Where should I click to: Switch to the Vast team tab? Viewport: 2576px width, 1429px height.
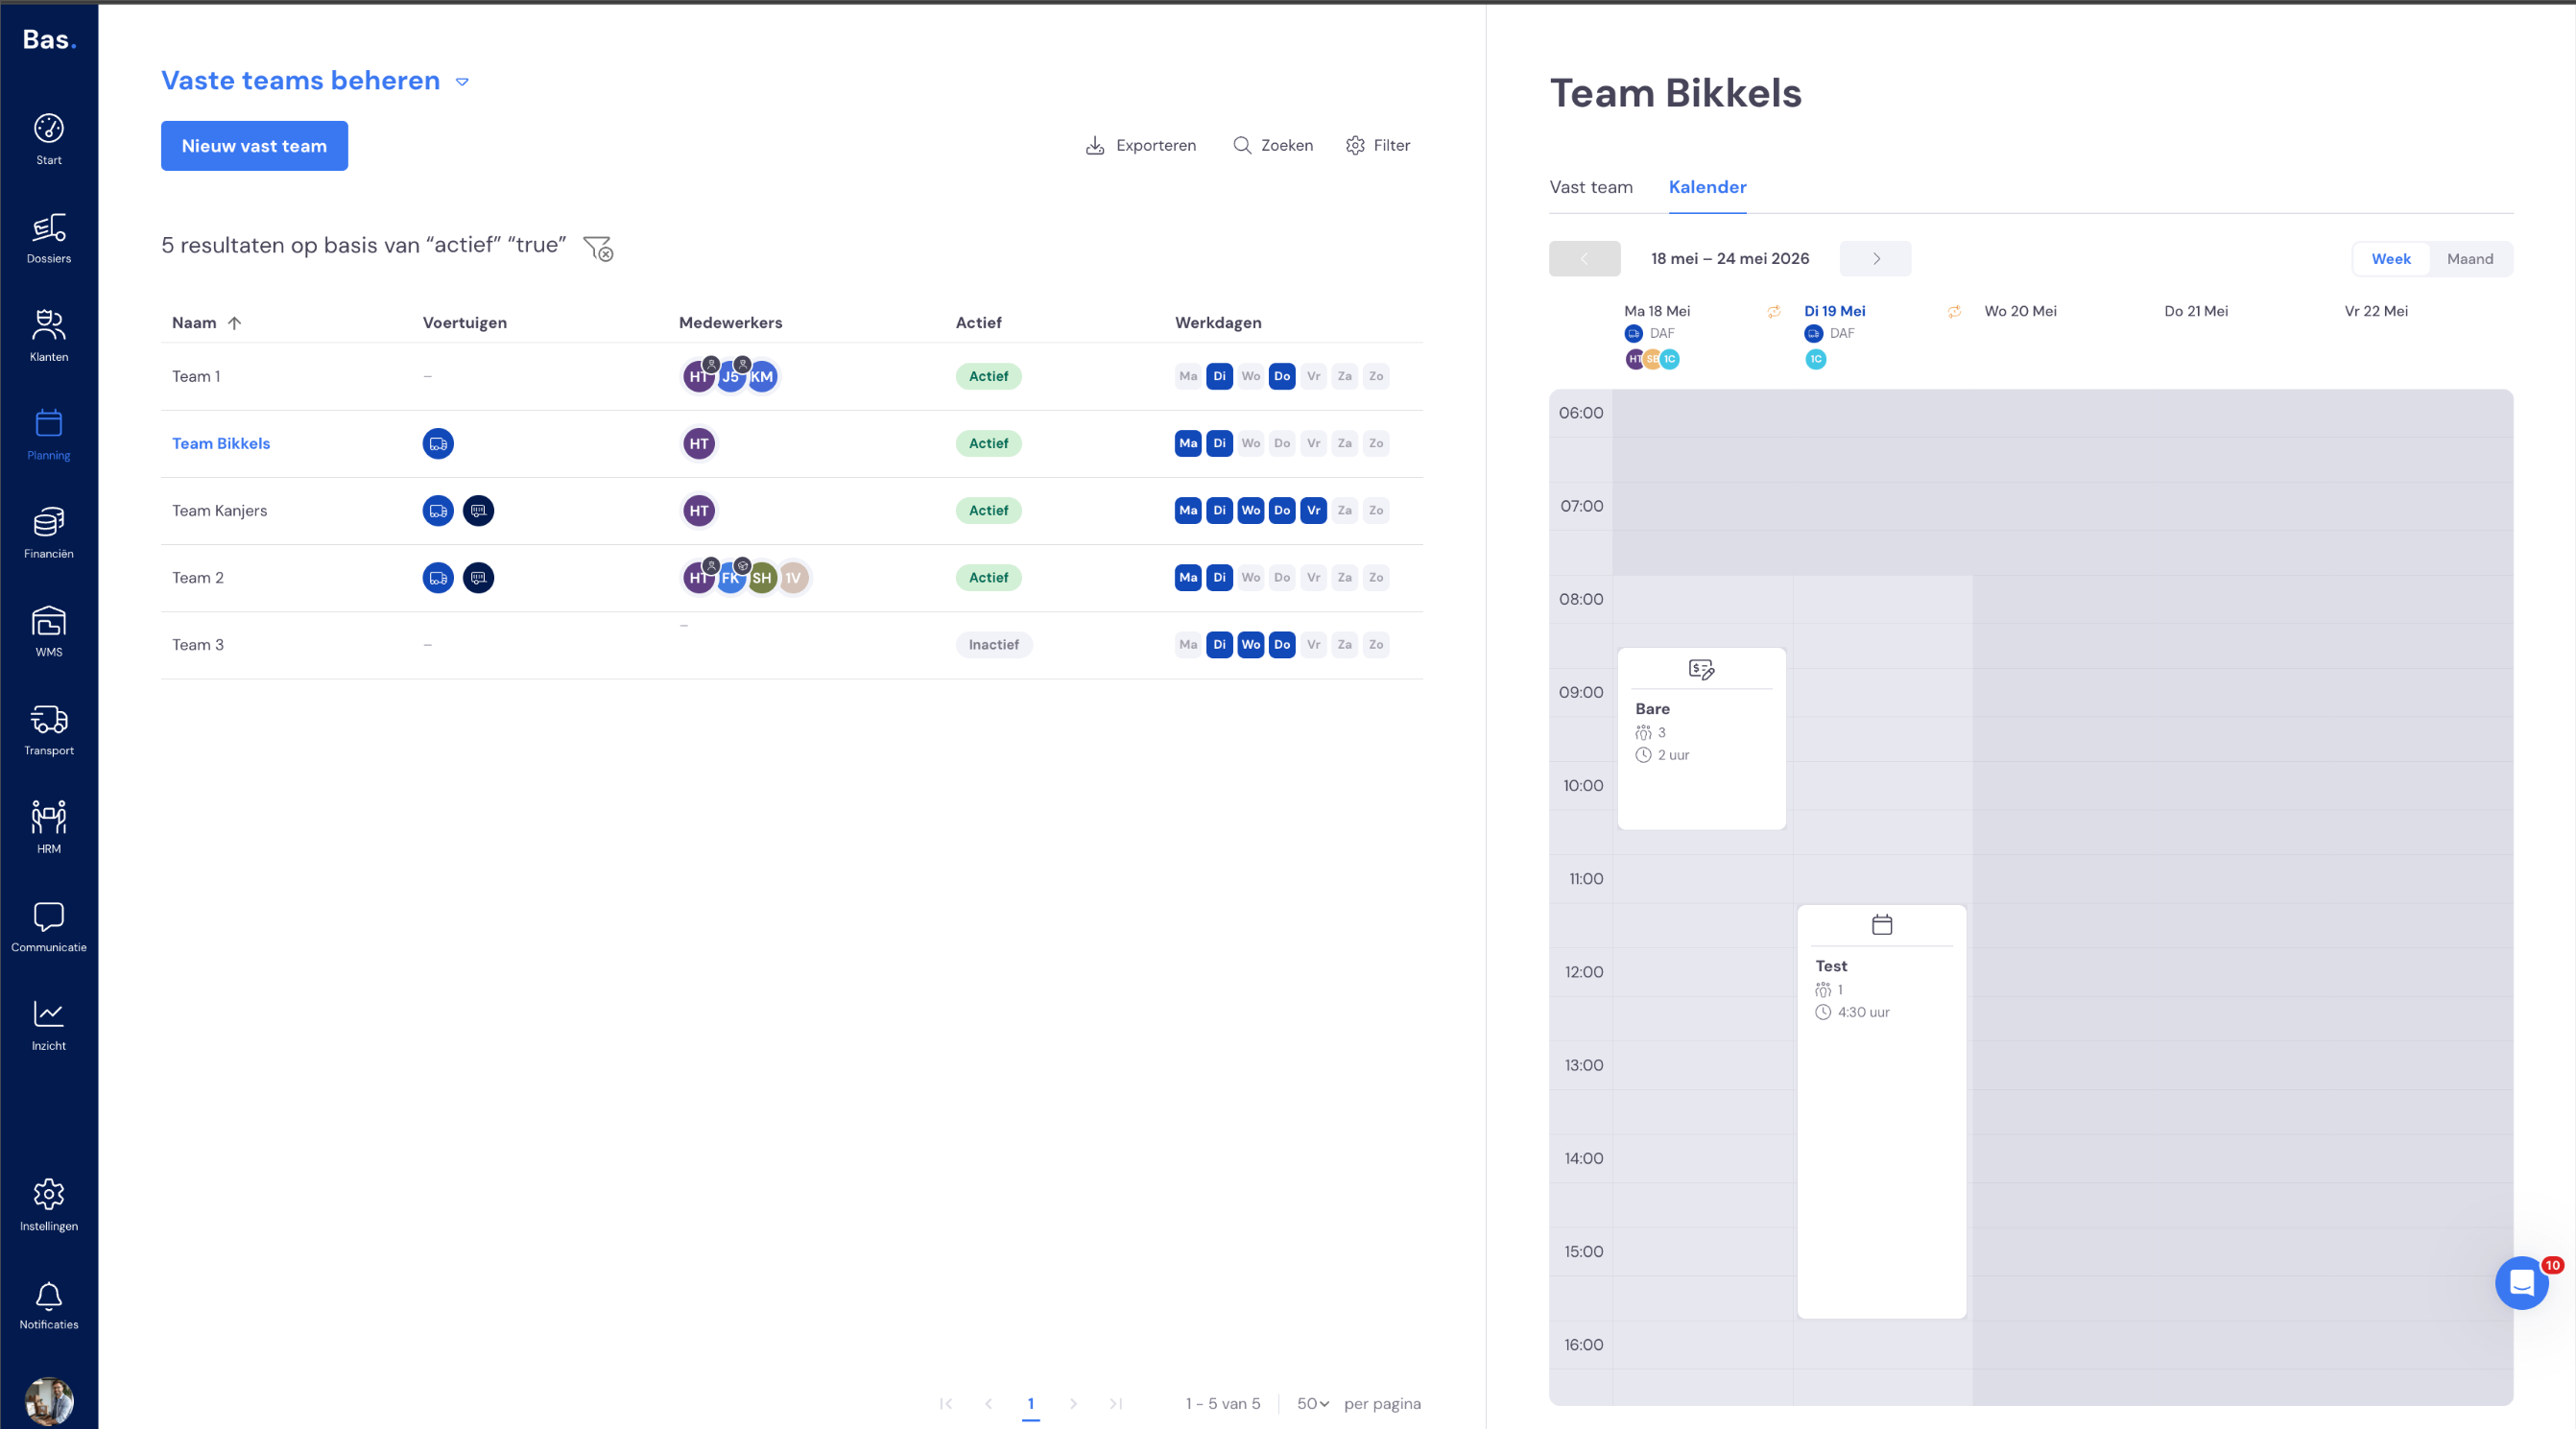(x=1590, y=187)
